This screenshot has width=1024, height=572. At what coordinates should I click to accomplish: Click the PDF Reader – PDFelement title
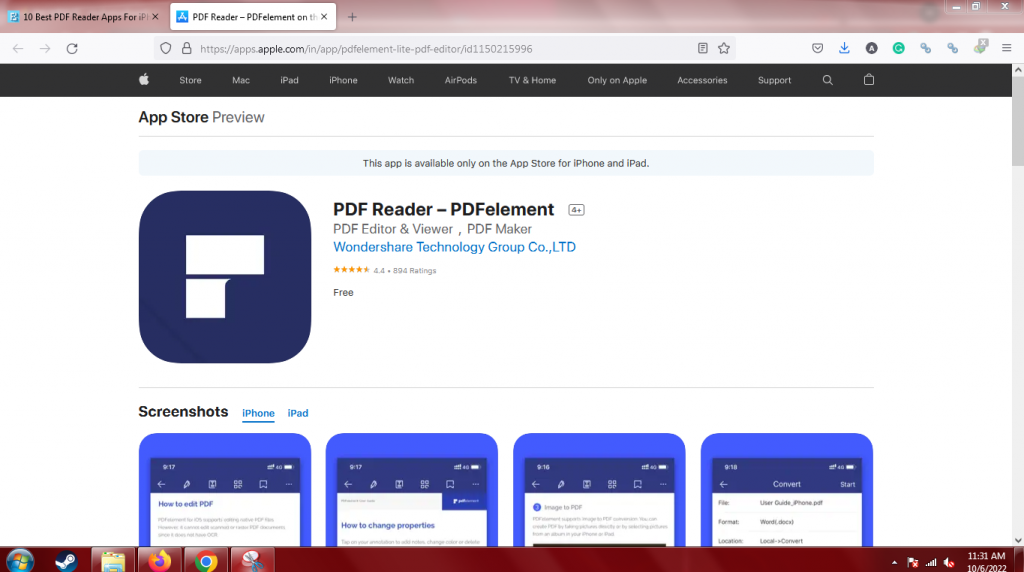click(x=443, y=210)
